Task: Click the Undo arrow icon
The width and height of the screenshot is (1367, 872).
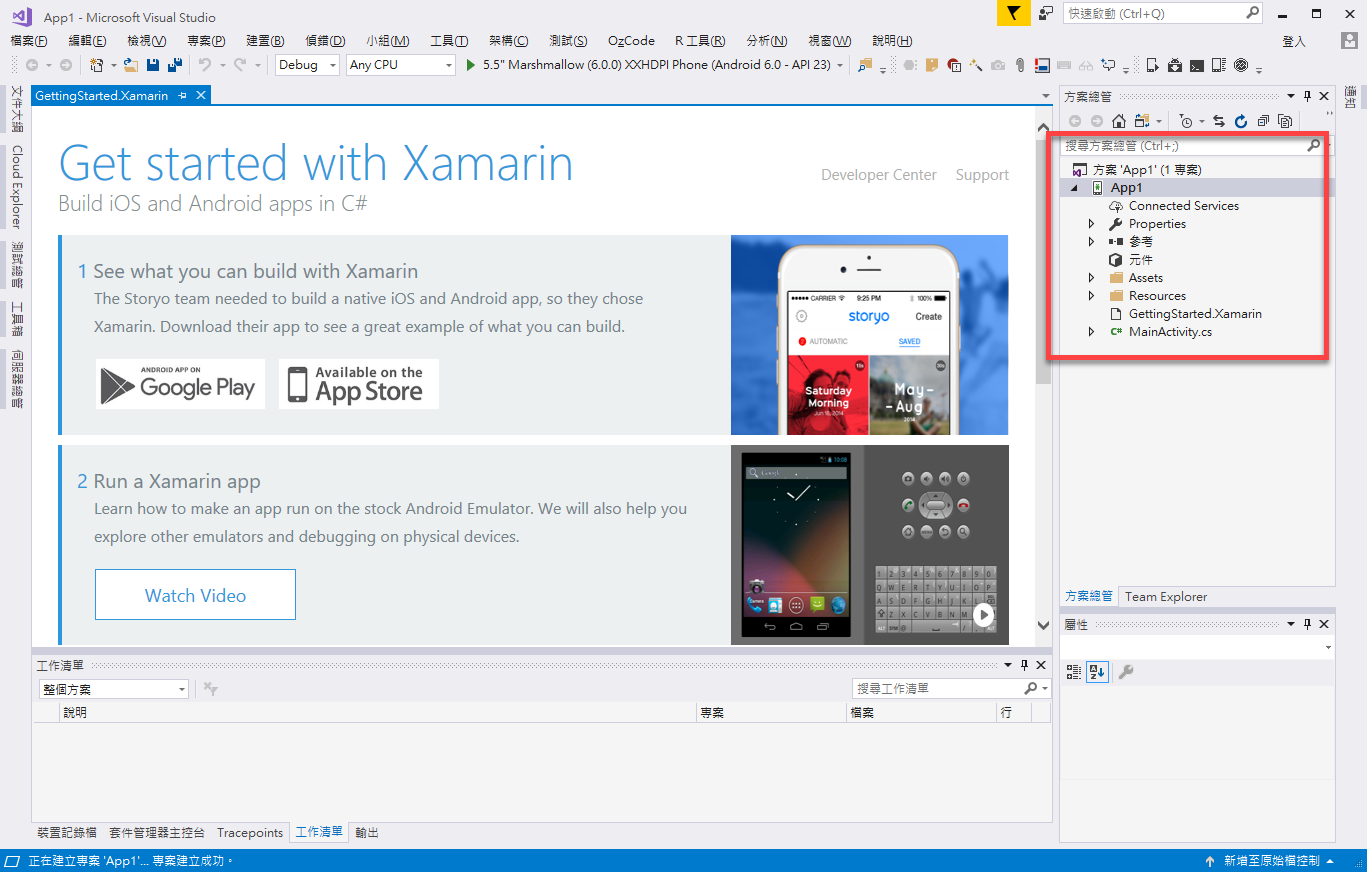Action: [204, 65]
